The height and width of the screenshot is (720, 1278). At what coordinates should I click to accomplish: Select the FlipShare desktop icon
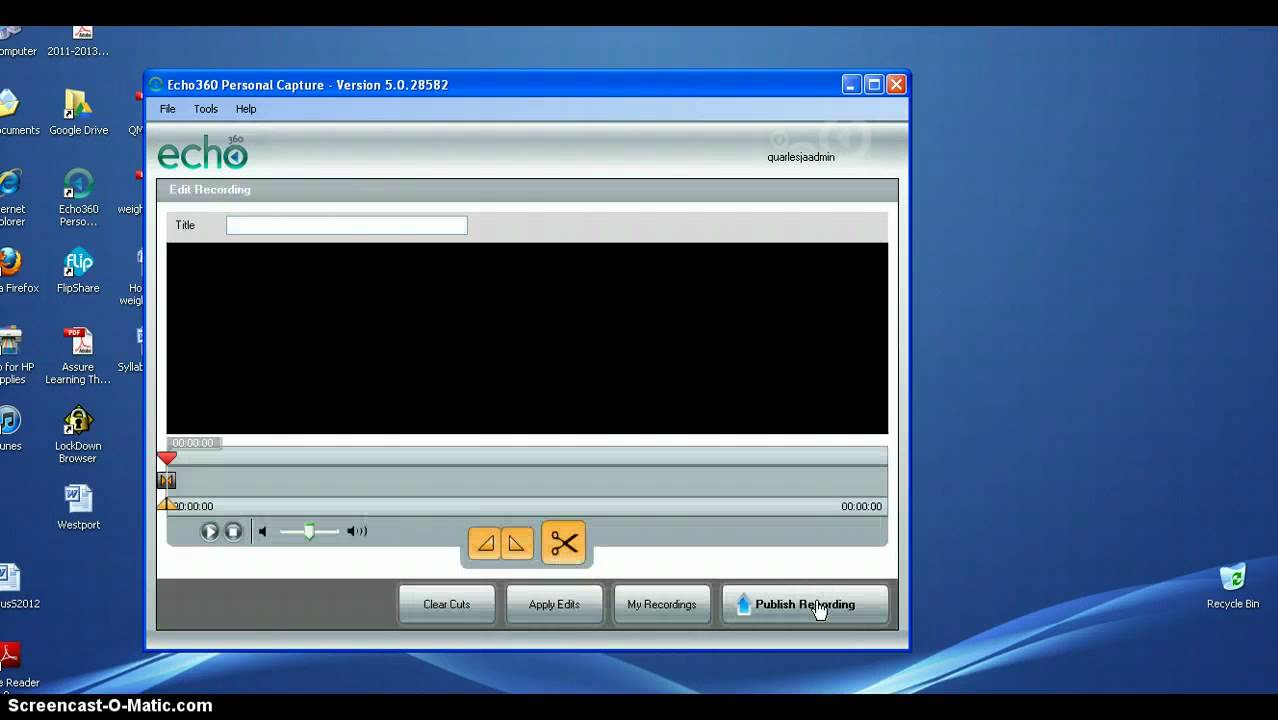point(78,271)
